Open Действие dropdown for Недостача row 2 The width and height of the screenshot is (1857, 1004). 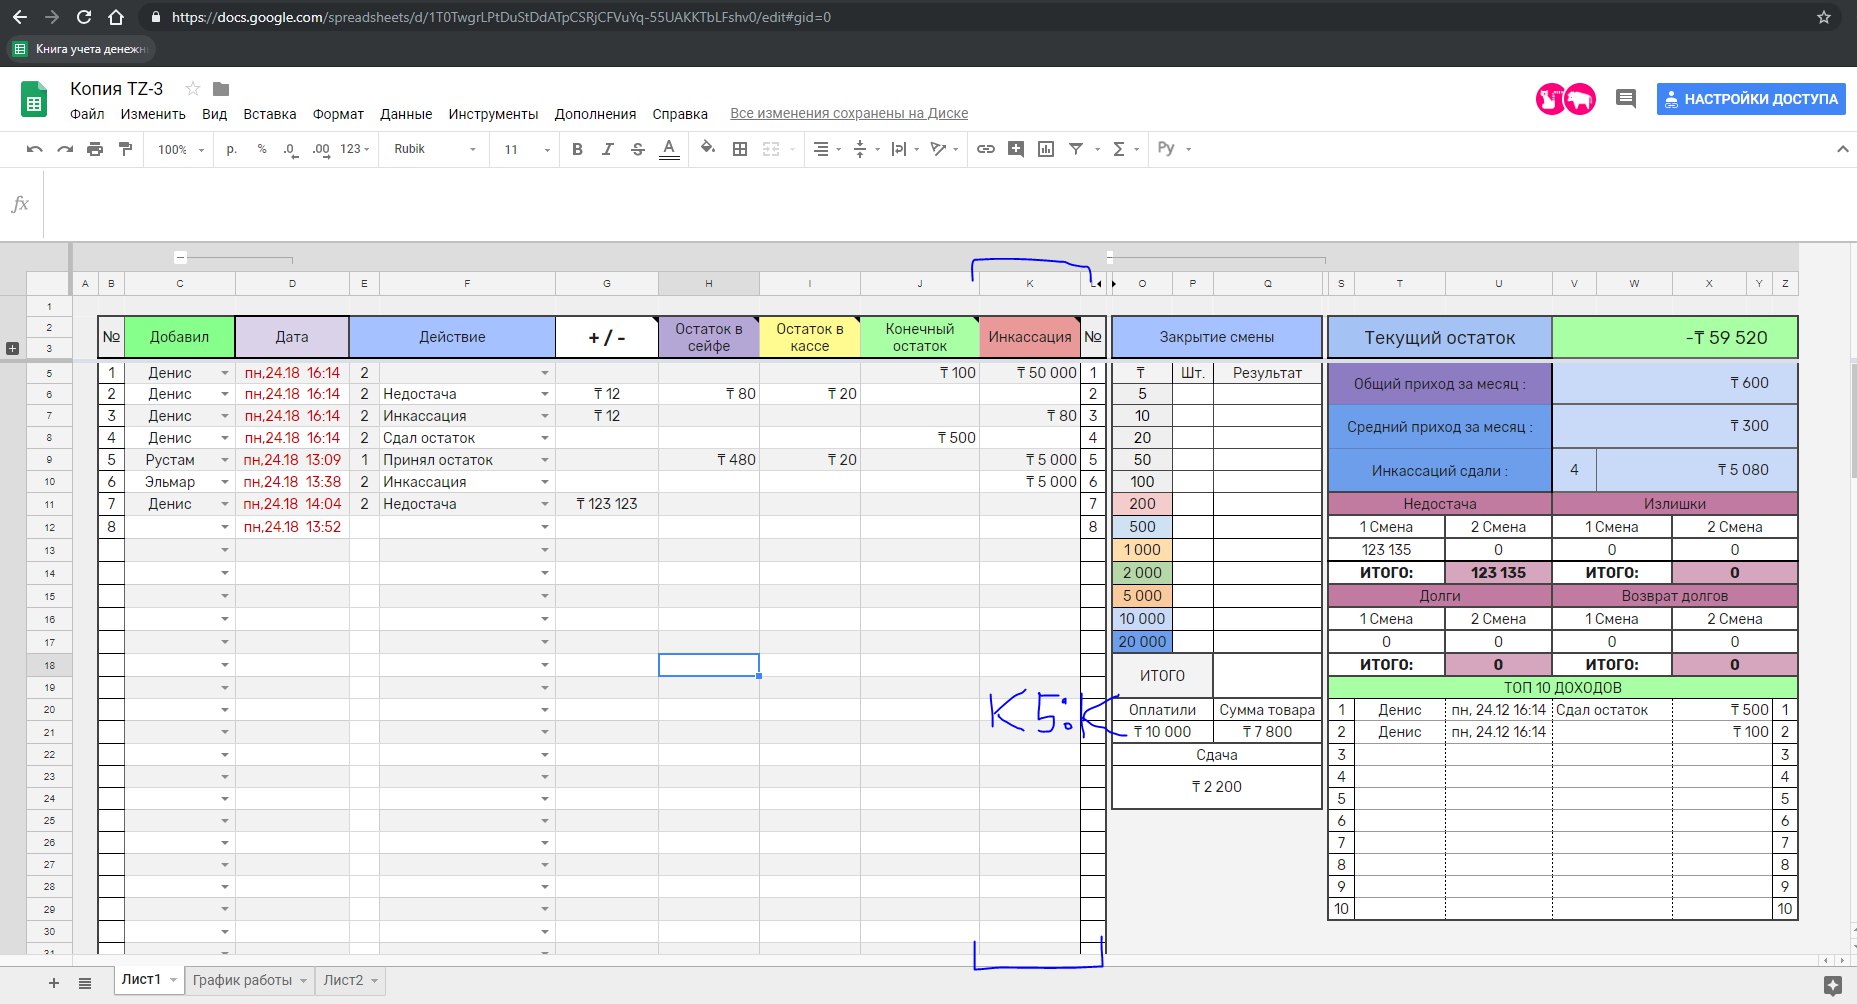coord(545,394)
